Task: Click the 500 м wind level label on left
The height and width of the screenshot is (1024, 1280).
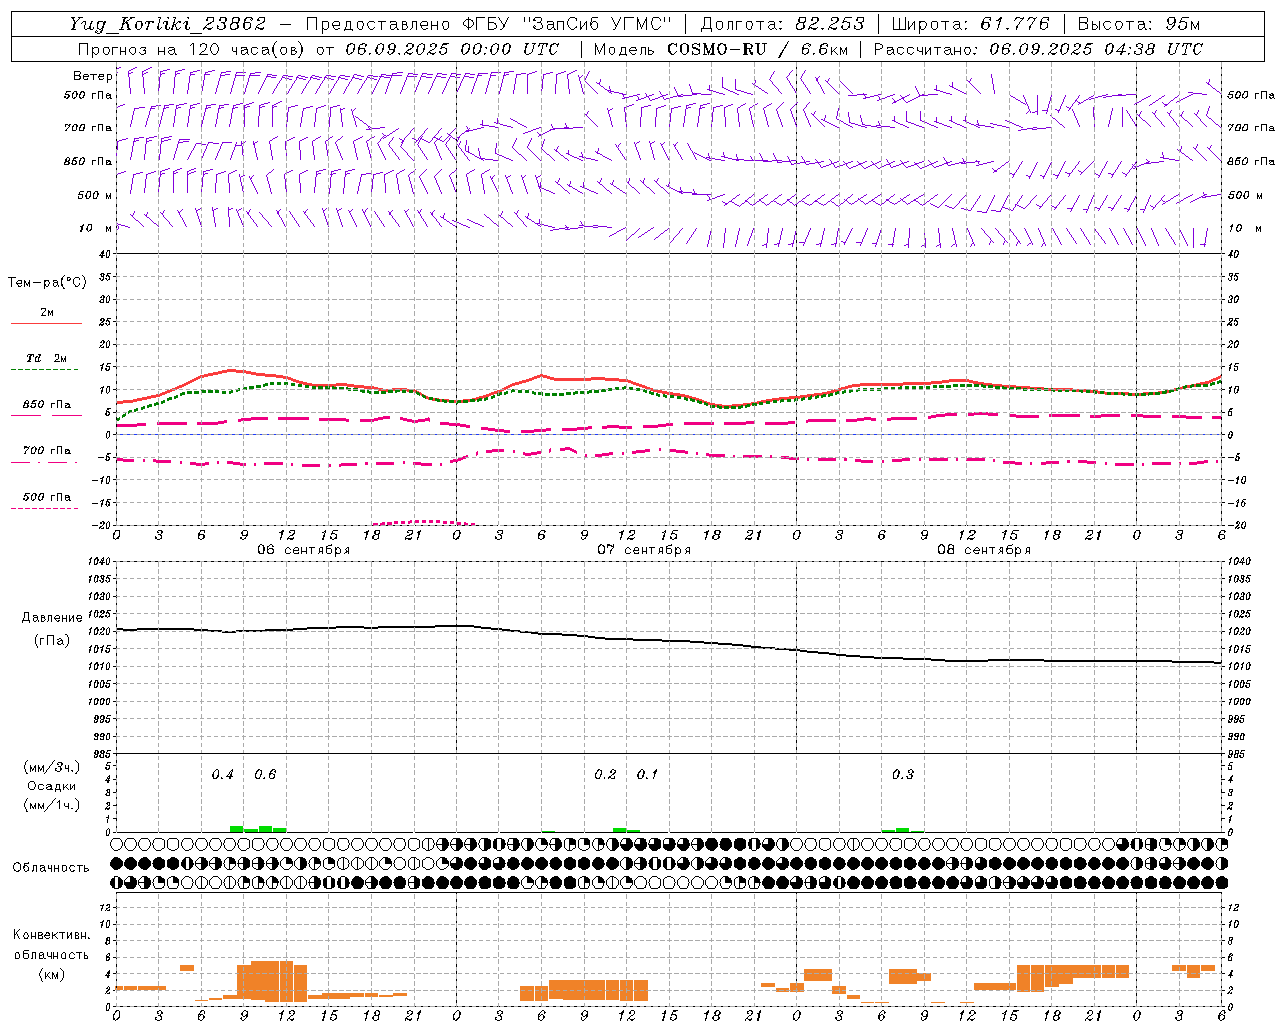Action: tap(95, 195)
